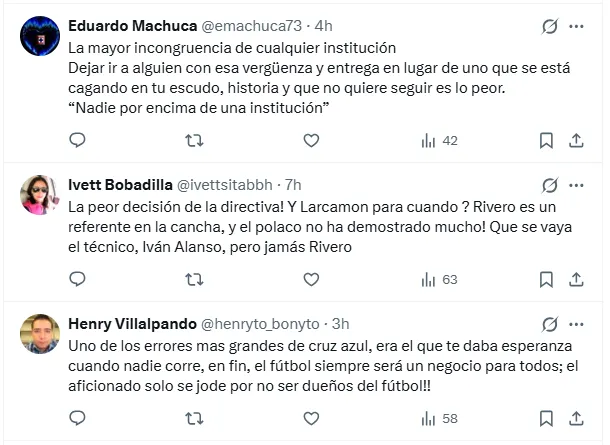Screen dimensions: 610x445
Task: View analytics showing 42 views
Action: (439, 141)
